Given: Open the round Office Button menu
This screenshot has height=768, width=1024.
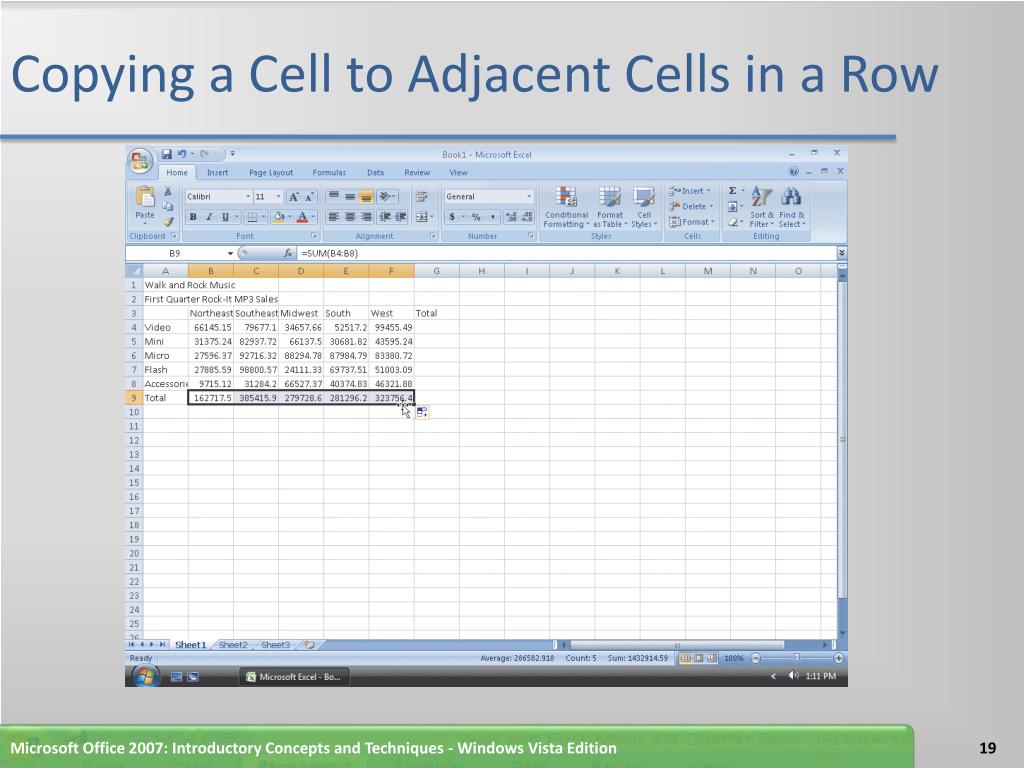Looking at the screenshot, I should (x=140, y=161).
